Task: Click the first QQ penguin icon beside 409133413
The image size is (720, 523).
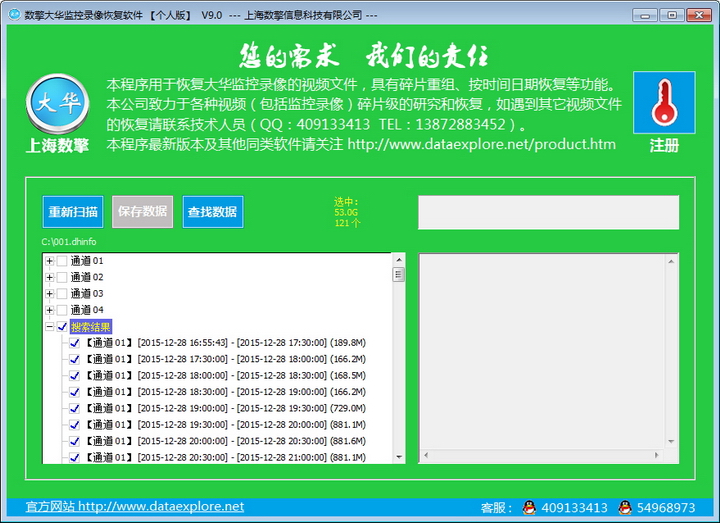Action: click(x=529, y=507)
